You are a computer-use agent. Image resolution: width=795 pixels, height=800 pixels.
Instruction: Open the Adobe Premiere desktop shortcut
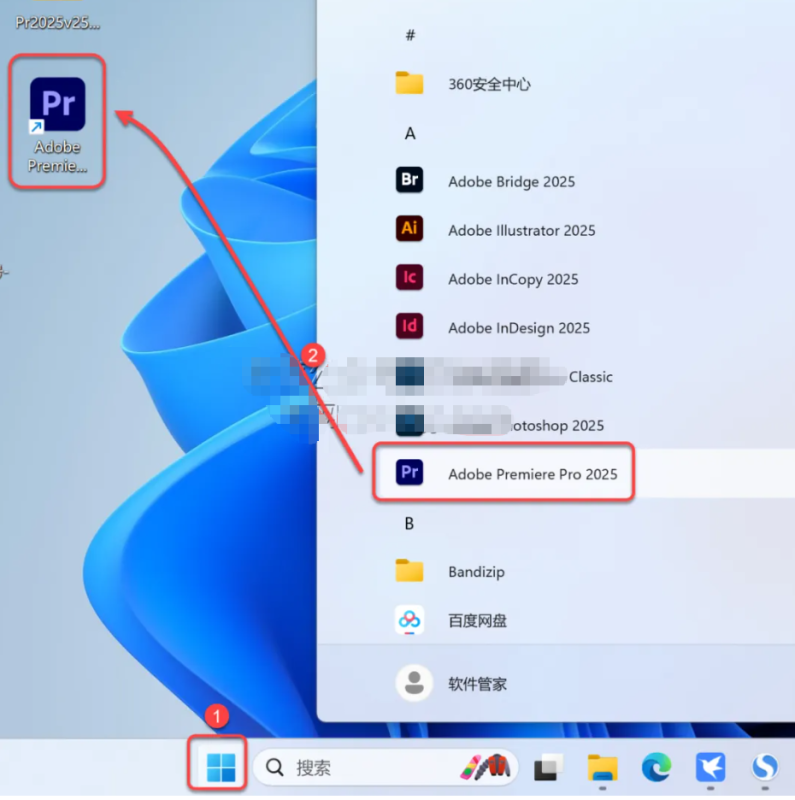(x=57, y=124)
